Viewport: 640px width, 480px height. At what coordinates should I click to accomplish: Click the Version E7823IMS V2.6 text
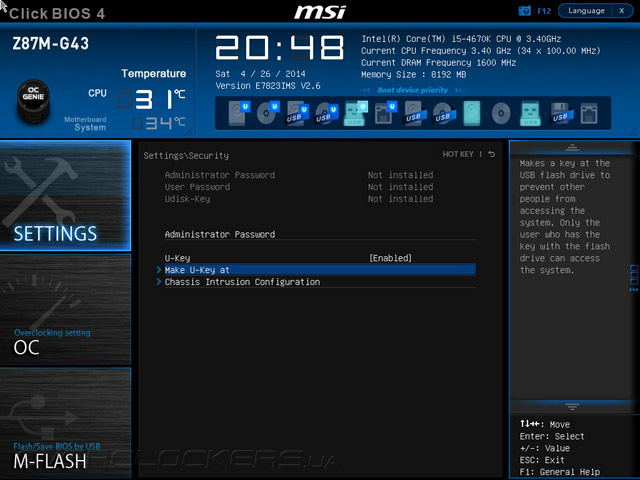pyautogui.click(x=268, y=86)
